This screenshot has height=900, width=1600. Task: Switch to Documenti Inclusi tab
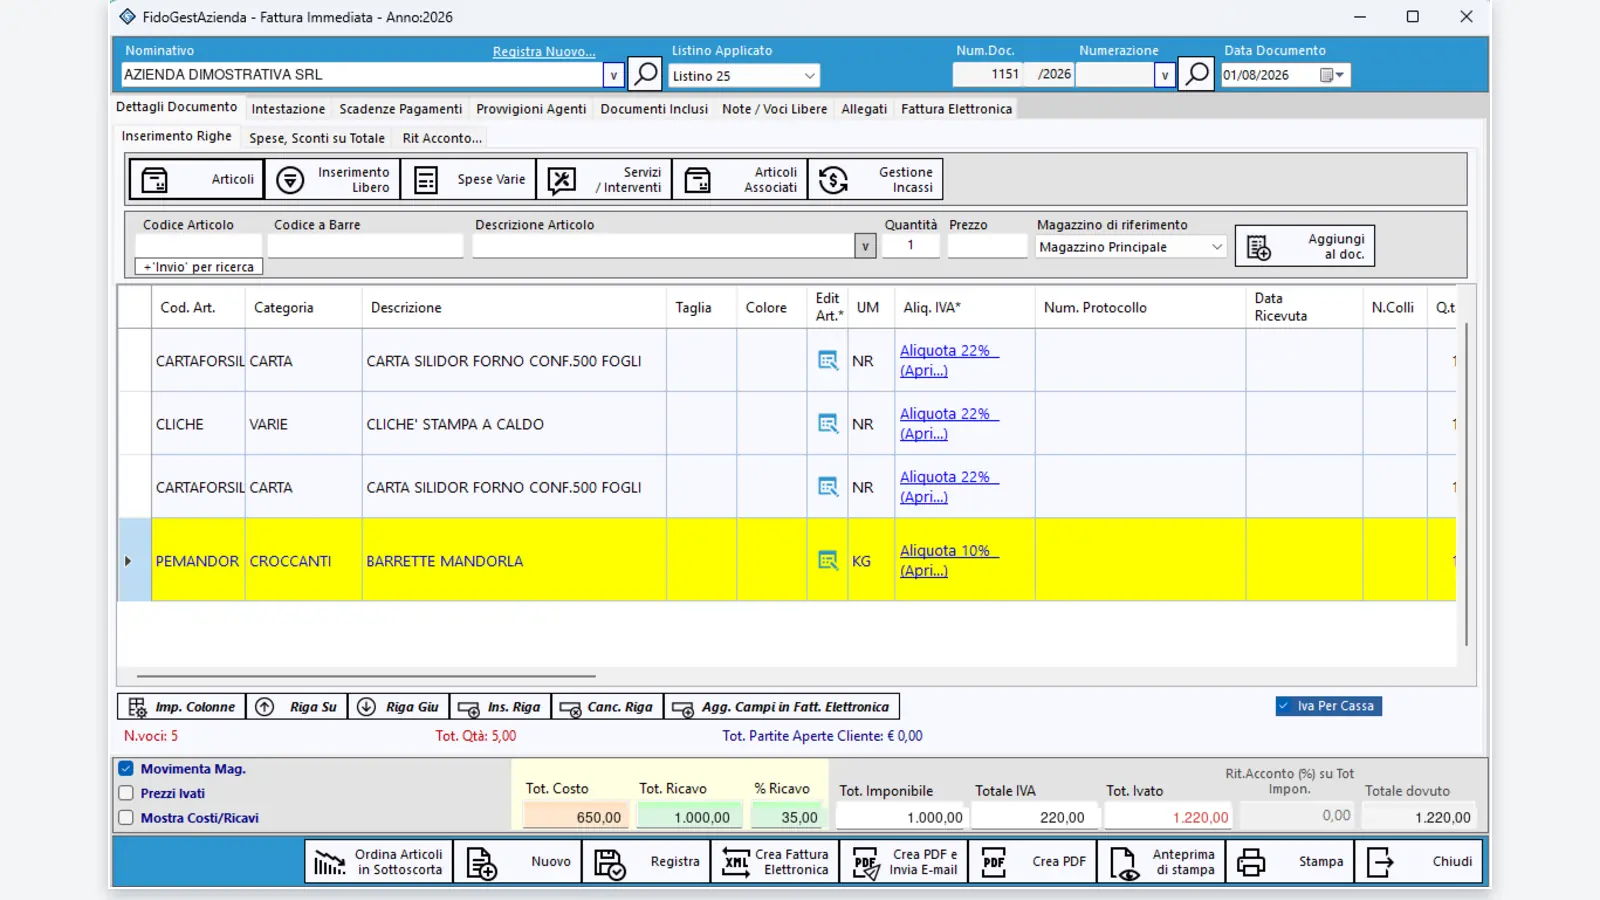pyautogui.click(x=654, y=109)
